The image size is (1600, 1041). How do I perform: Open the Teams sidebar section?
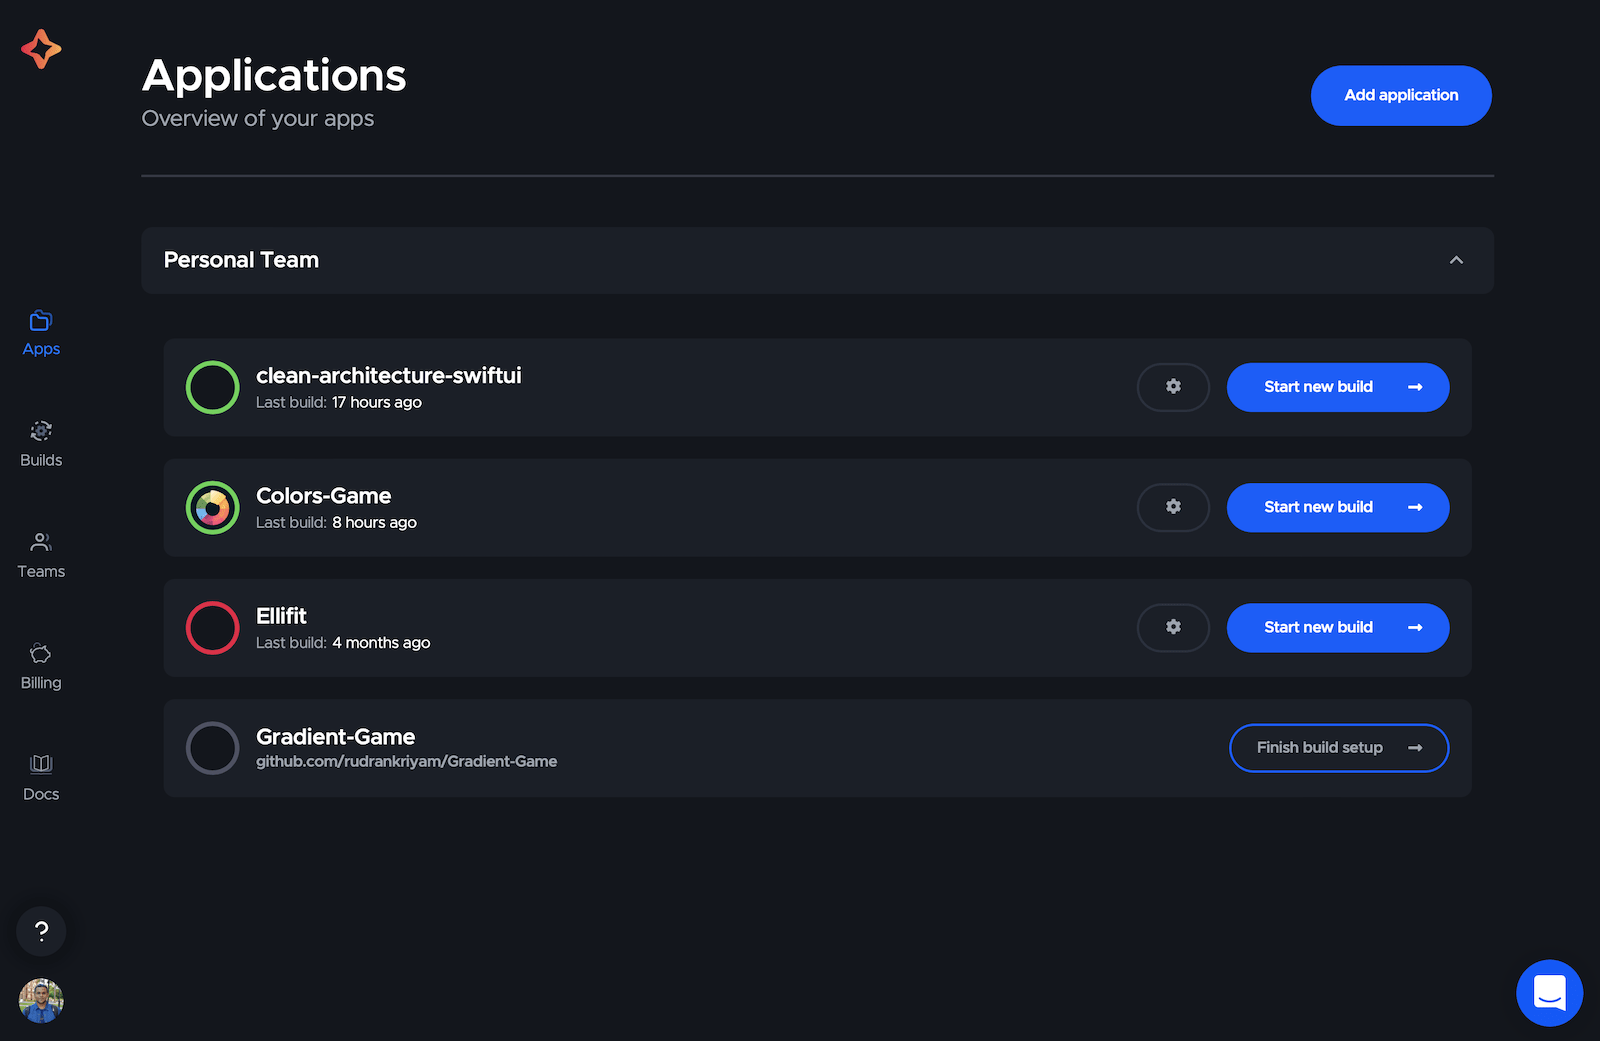pos(41,555)
